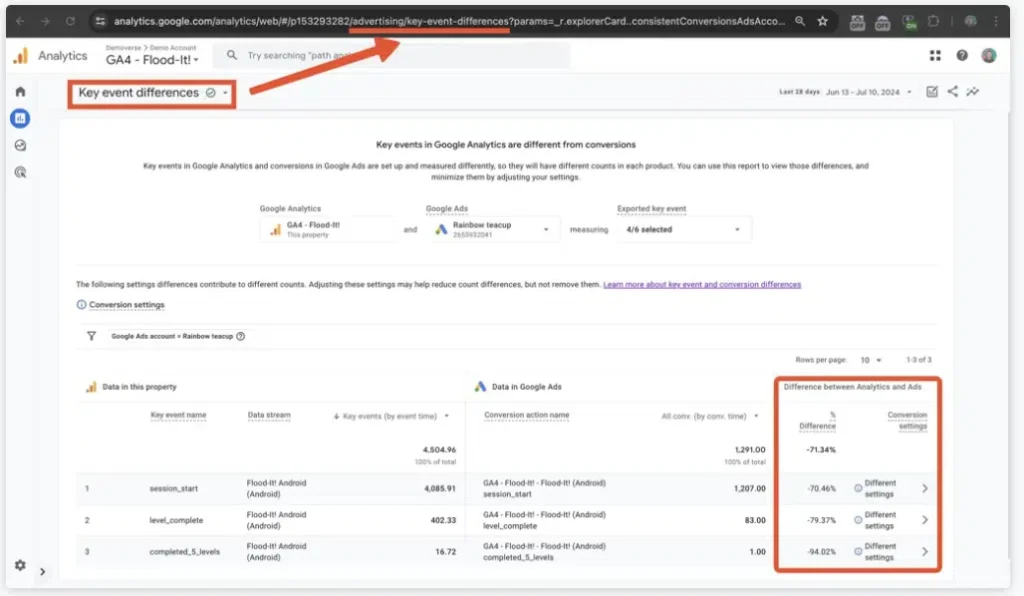Image resolution: width=1024 pixels, height=596 pixels.
Task: Change Rows per page dropdown value
Action: (x=871, y=360)
